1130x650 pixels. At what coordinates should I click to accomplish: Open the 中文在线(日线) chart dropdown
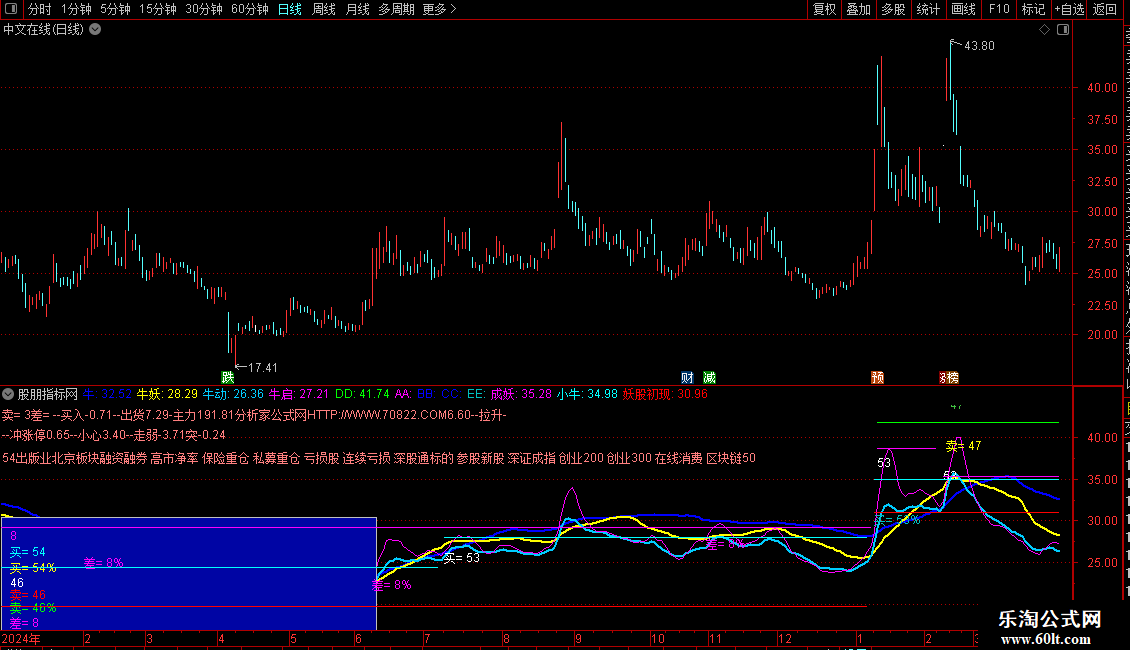click(95, 30)
